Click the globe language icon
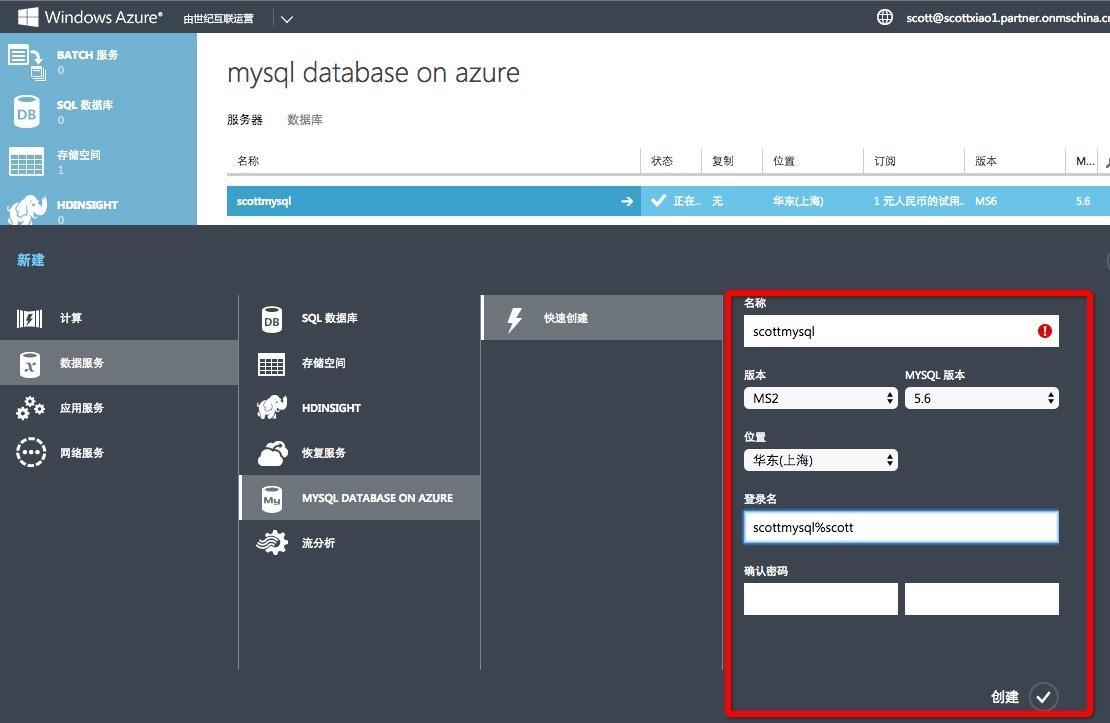 [x=885, y=17]
